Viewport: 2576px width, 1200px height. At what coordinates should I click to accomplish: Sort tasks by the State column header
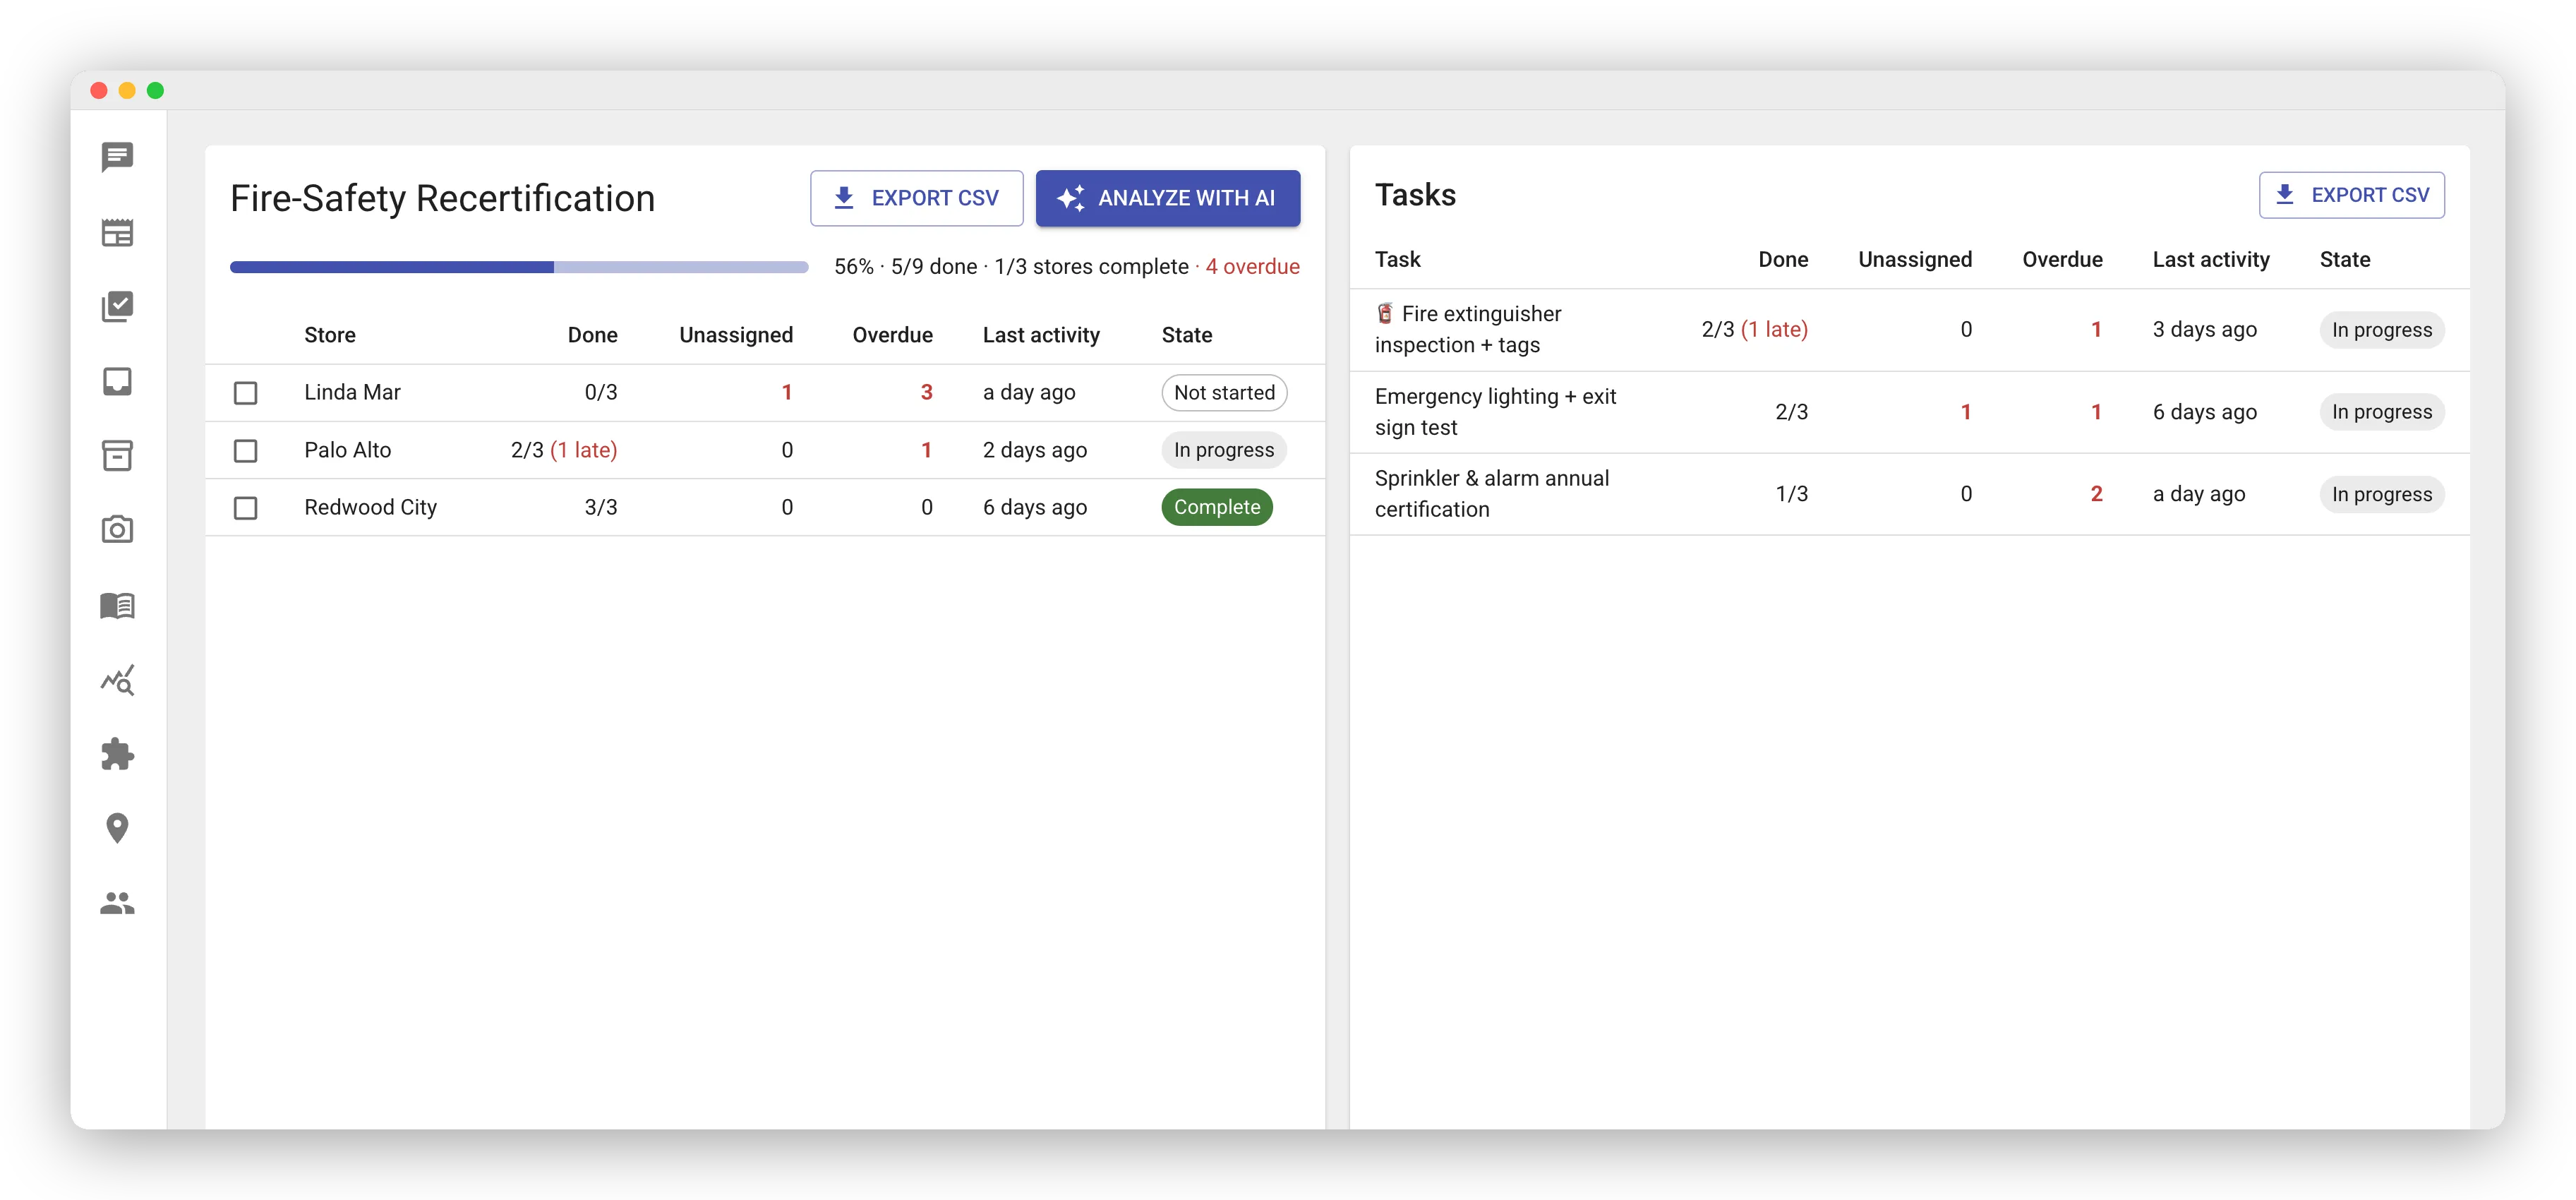pyautogui.click(x=2345, y=260)
